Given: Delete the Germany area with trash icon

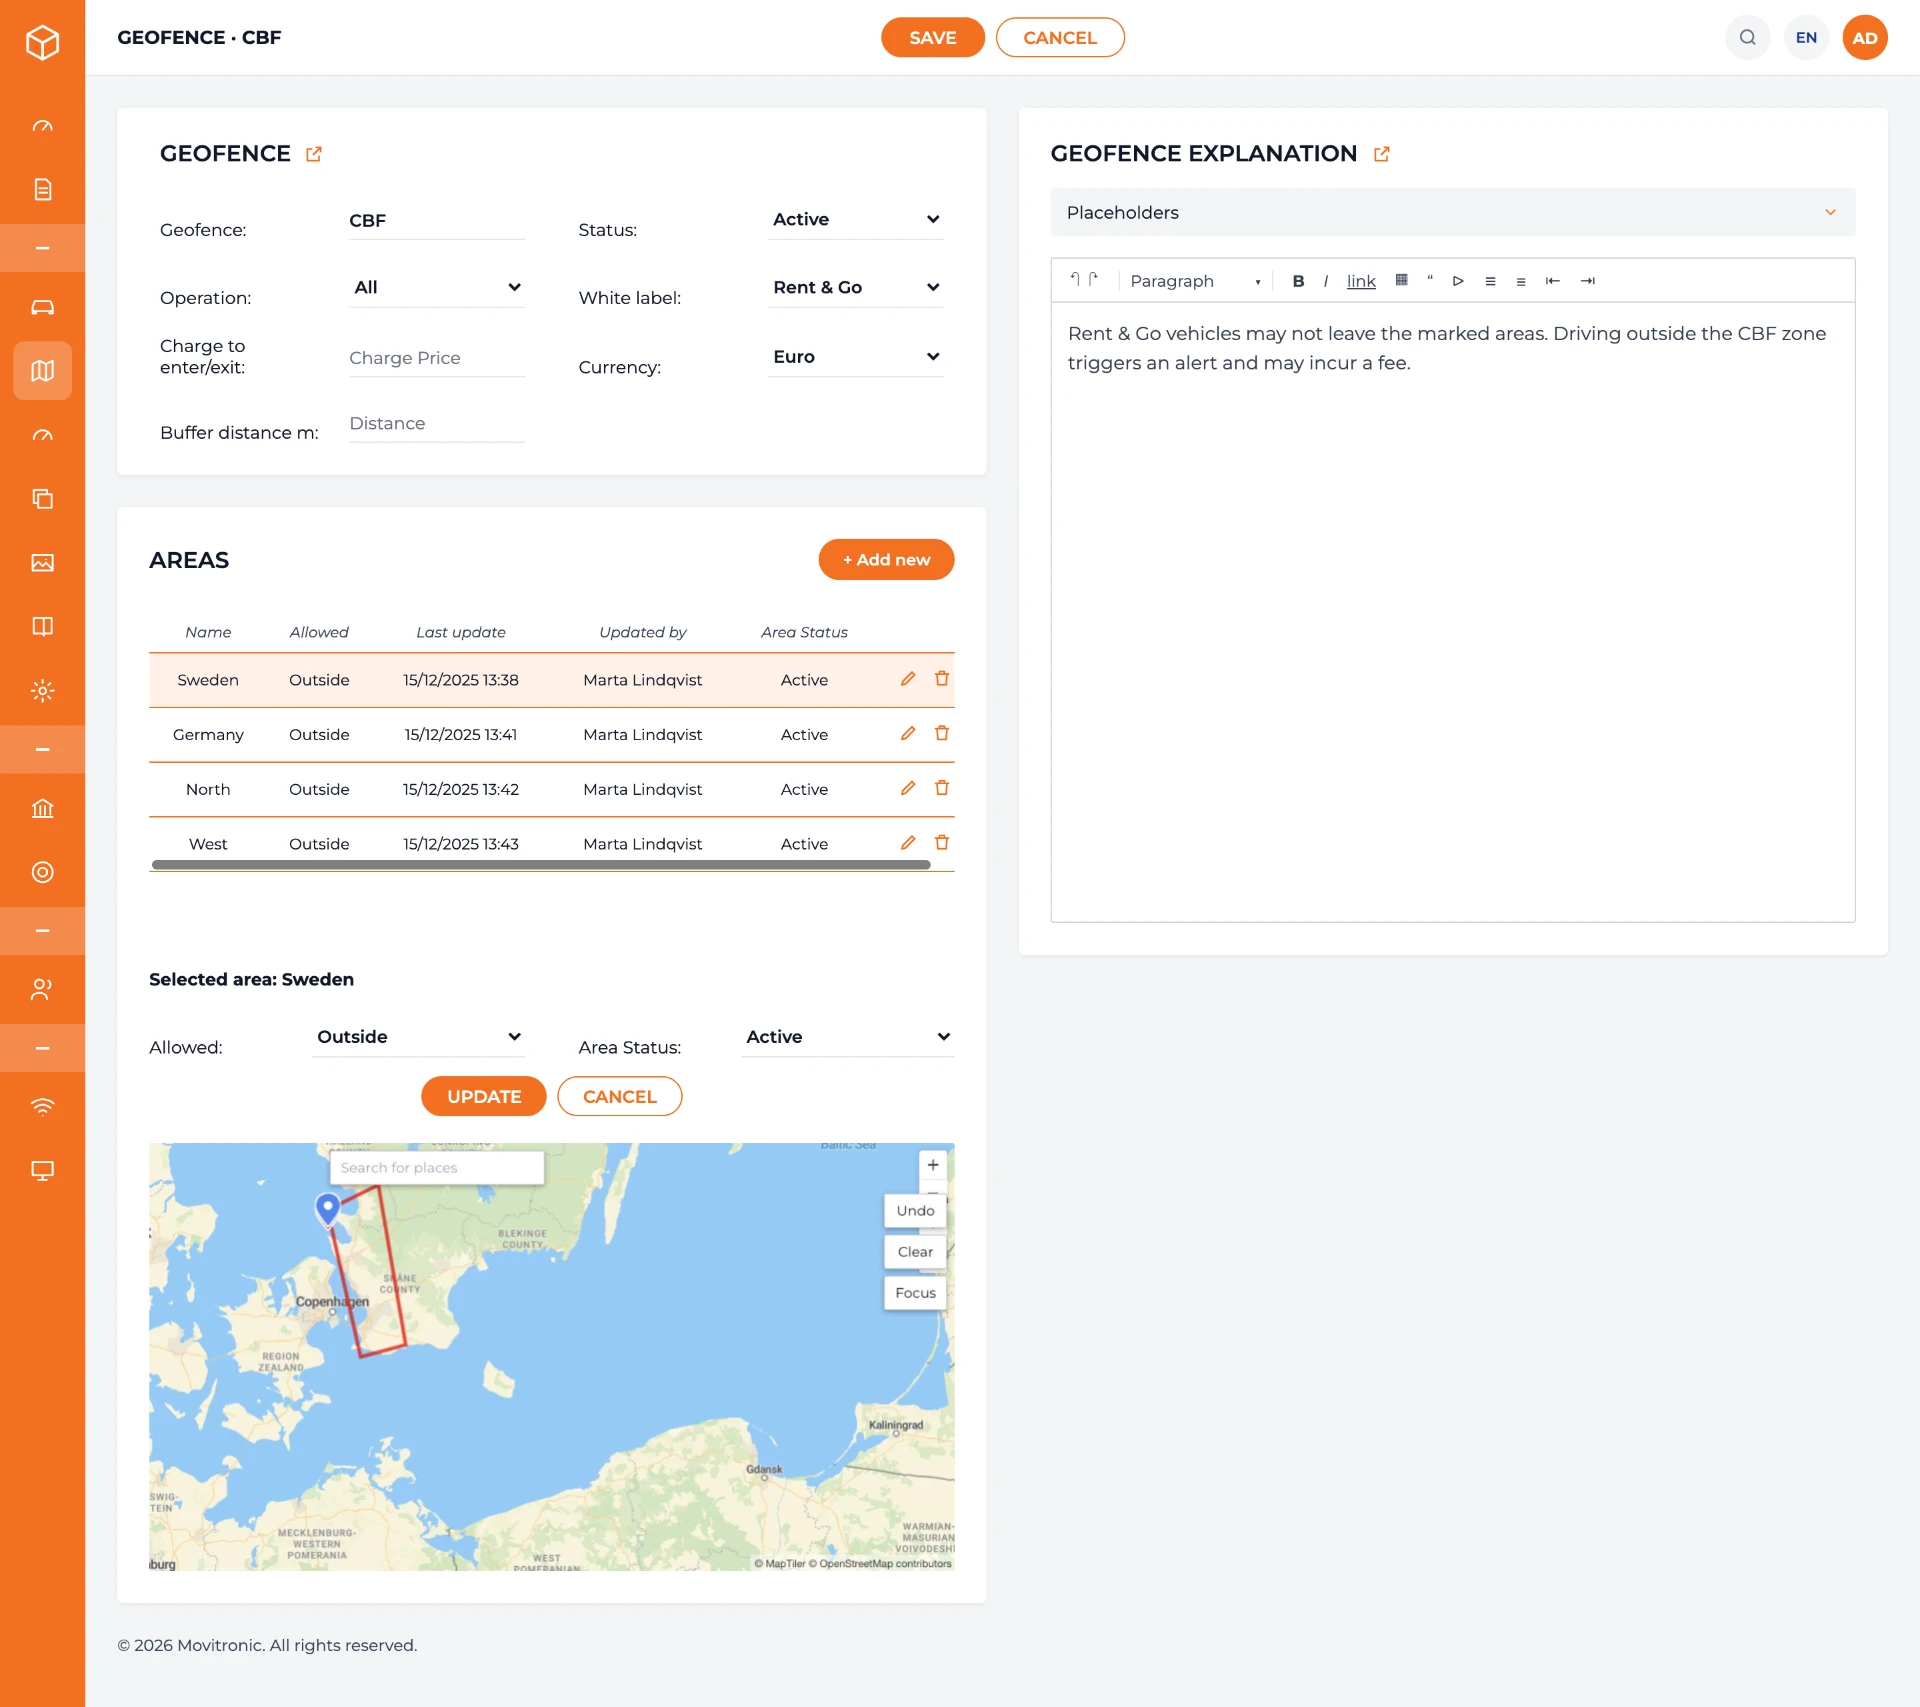Looking at the screenshot, I should click(942, 733).
